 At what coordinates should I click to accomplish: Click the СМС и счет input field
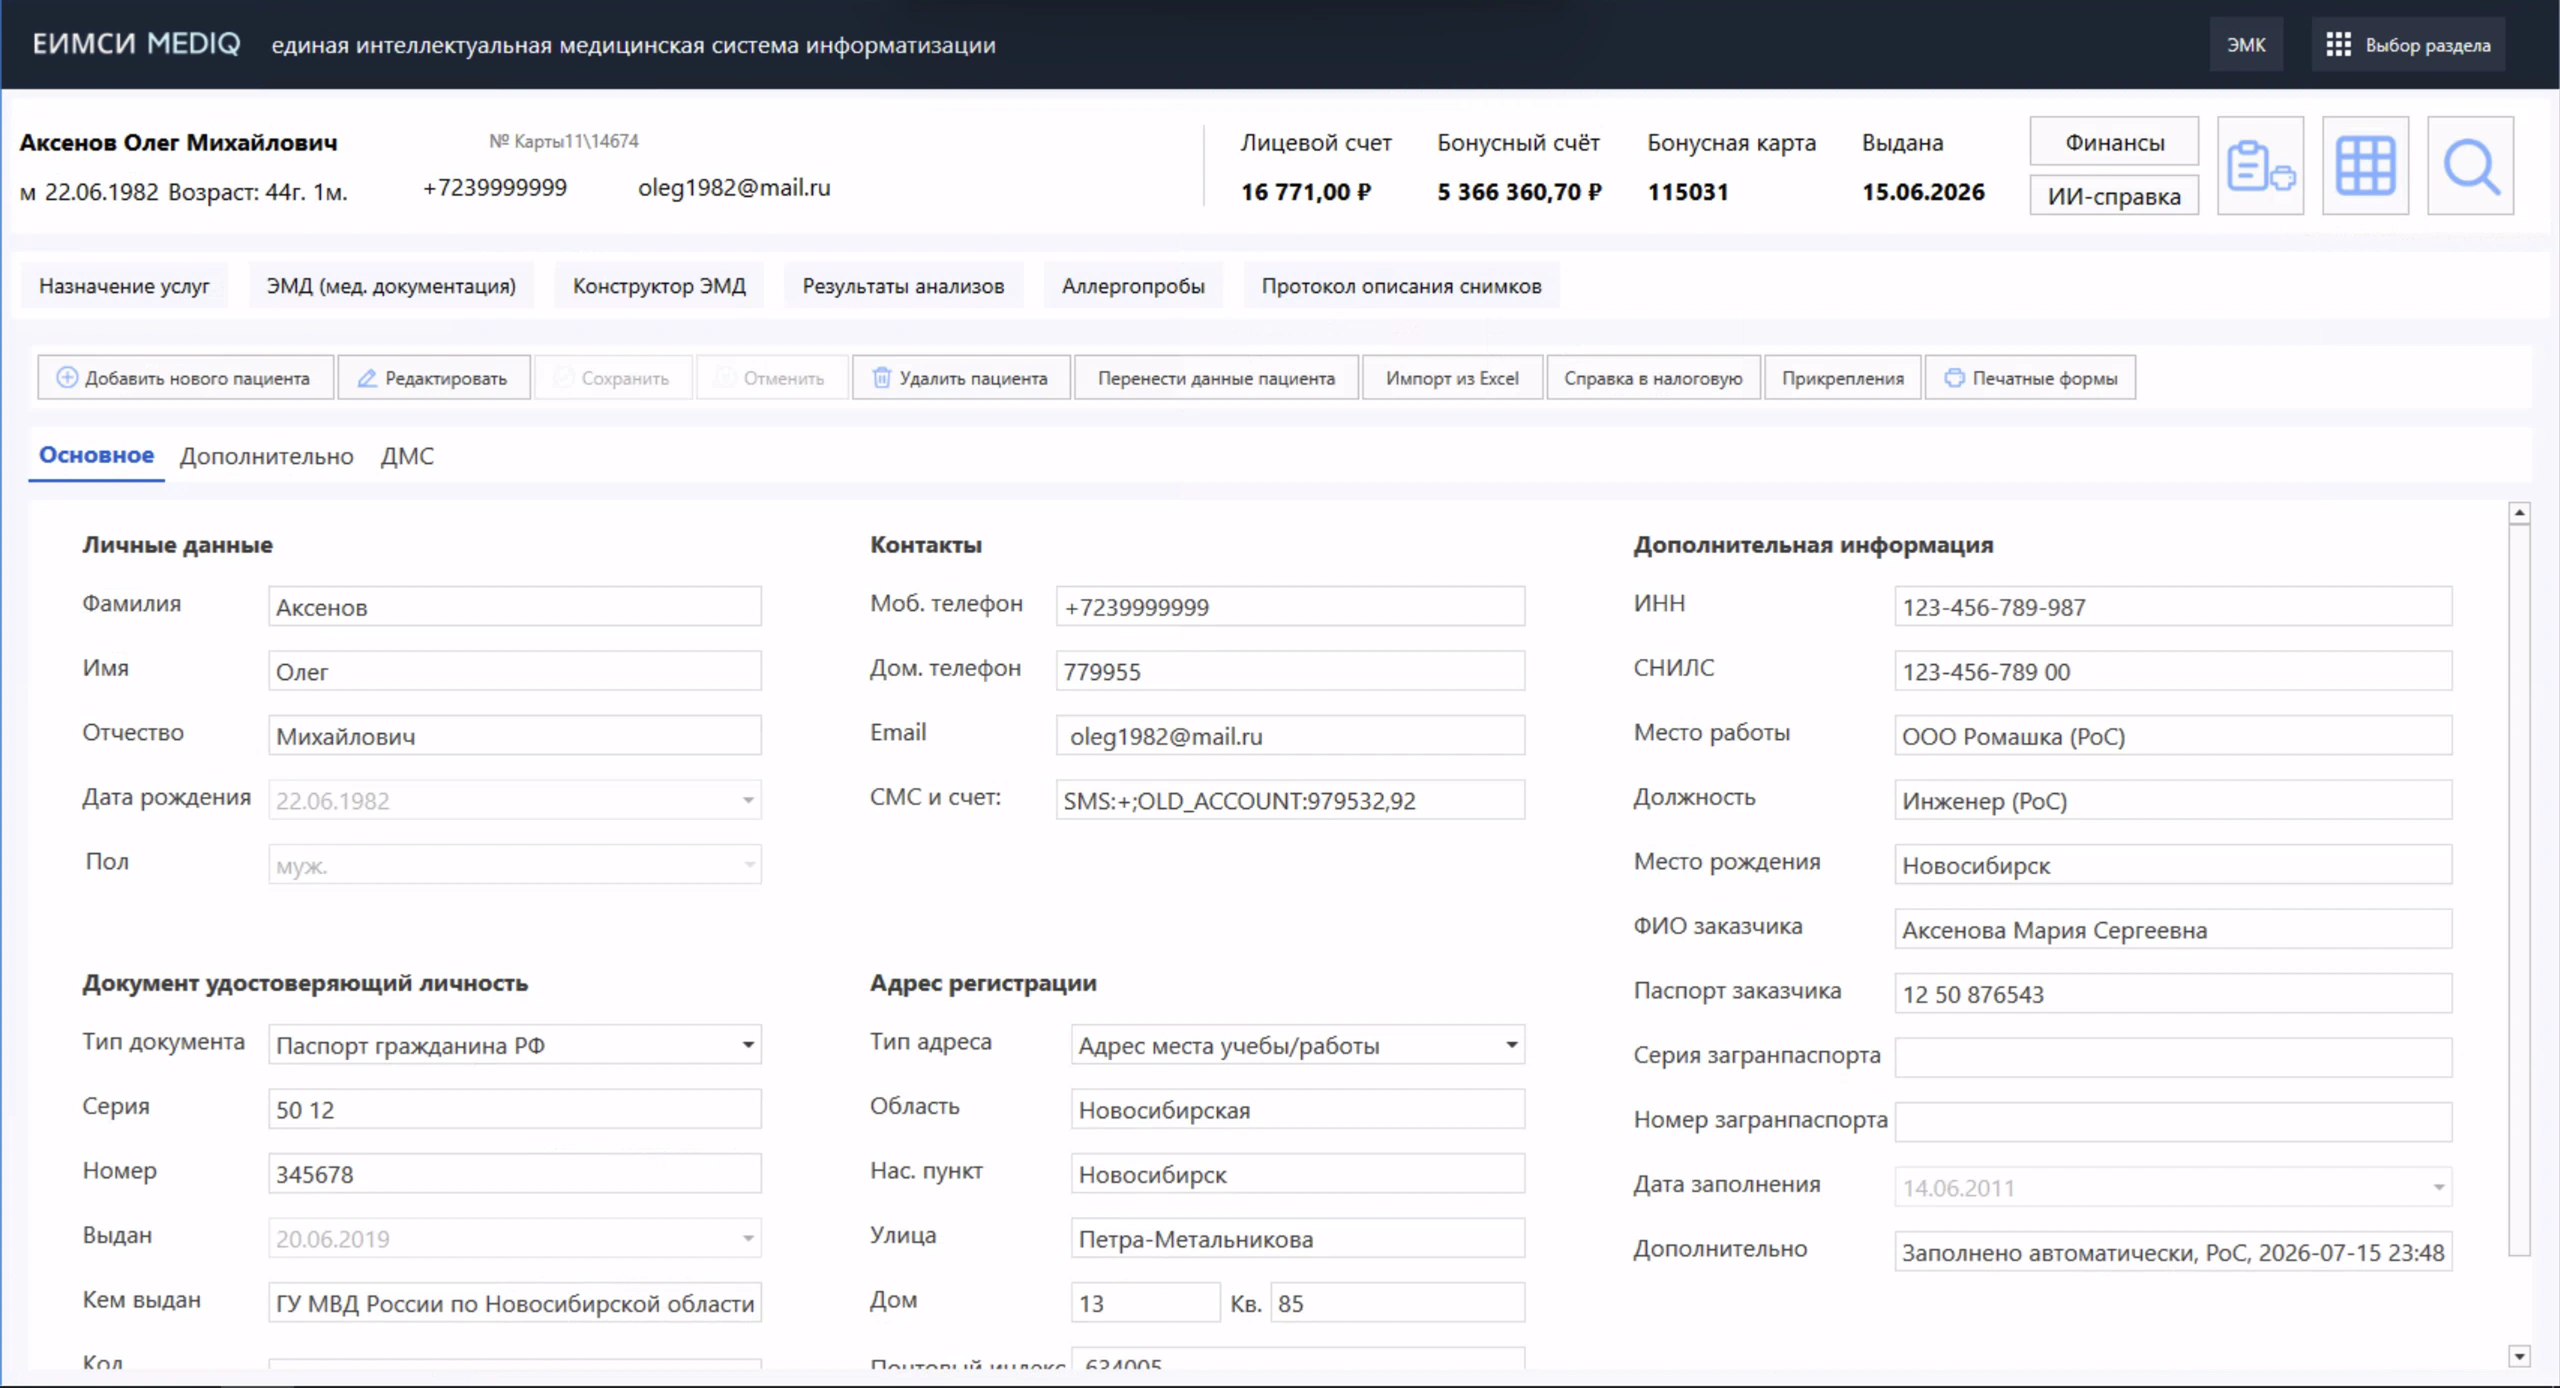(x=1290, y=800)
